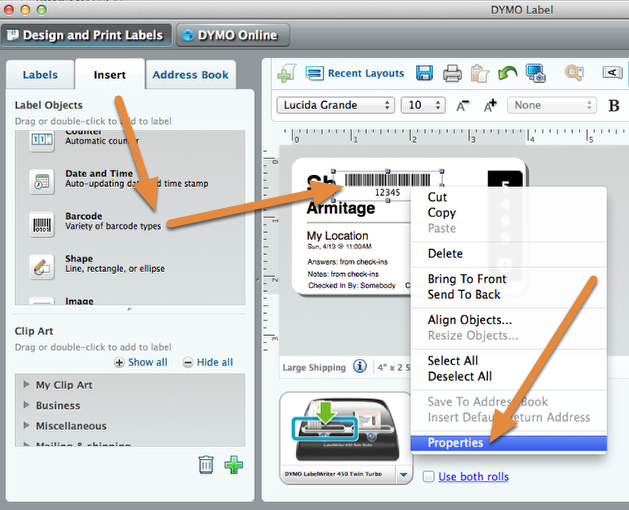Viewport: 629px width, 510px height.
Task: Expand the Business clip art category
Action: pyautogui.click(x=26, y=404)
